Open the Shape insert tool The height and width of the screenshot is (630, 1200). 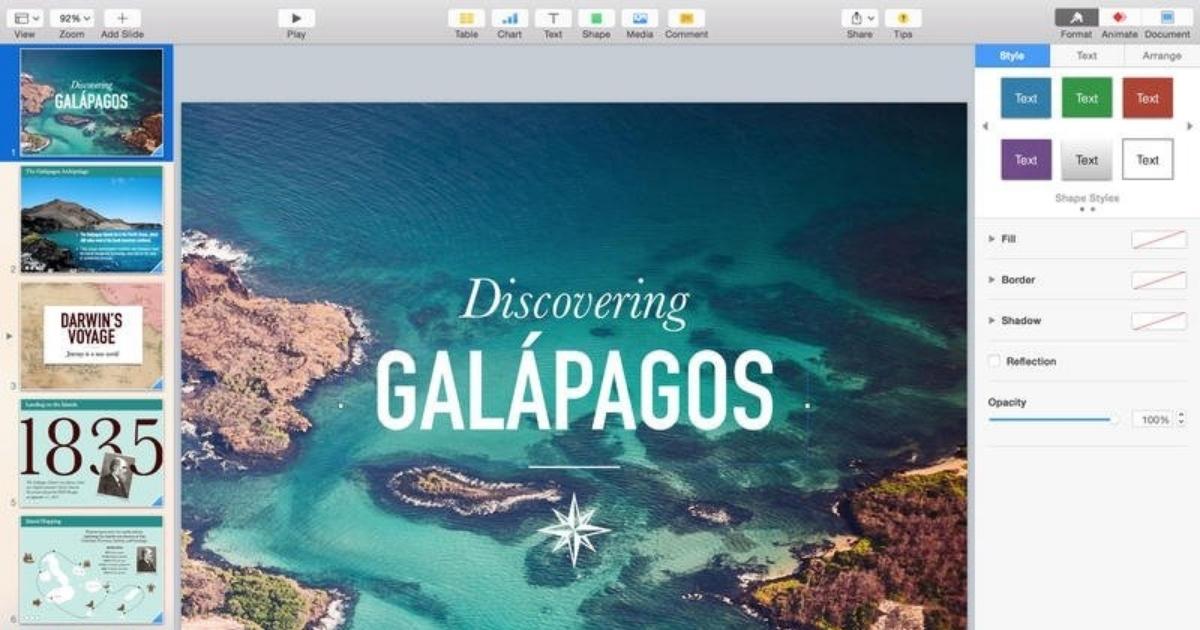coord(596,18)
